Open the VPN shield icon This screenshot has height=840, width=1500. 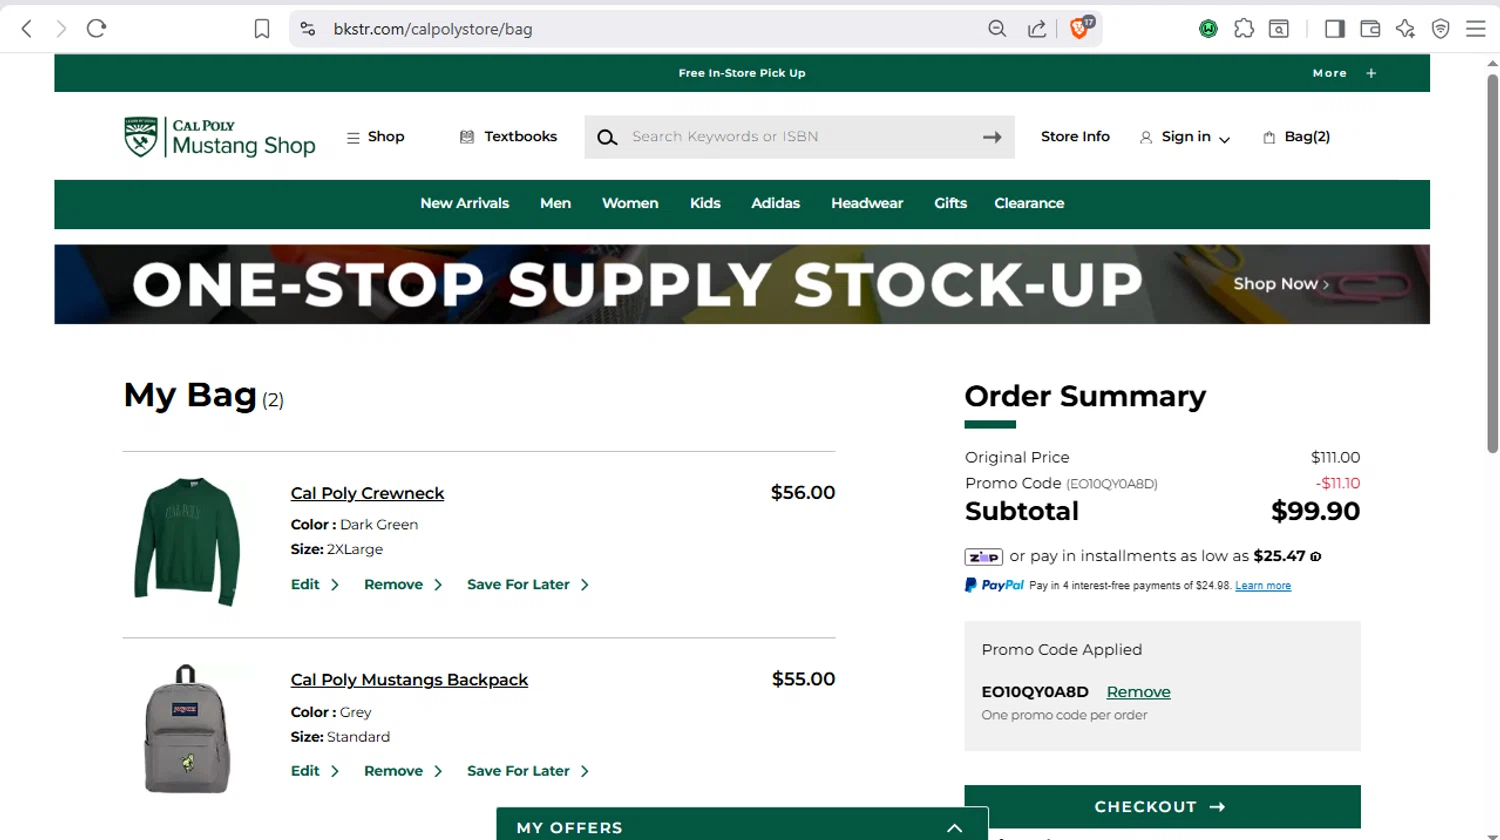click(x=1440, y=29)
